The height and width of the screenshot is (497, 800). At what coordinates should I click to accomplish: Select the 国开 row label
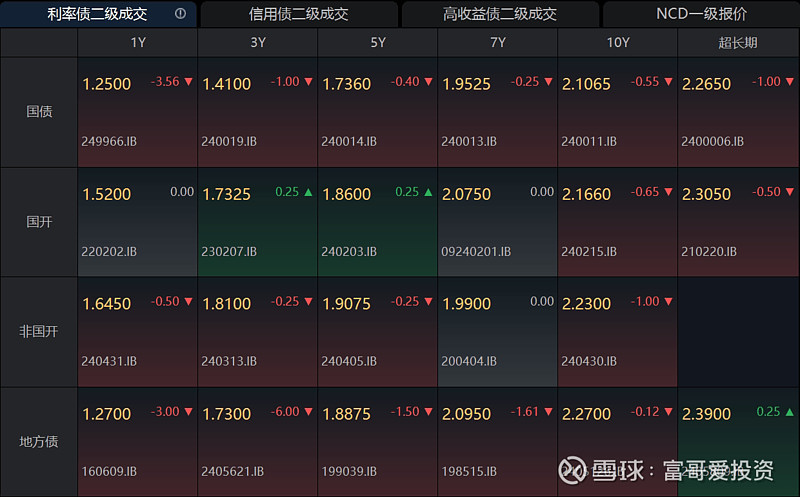(39, 222)
